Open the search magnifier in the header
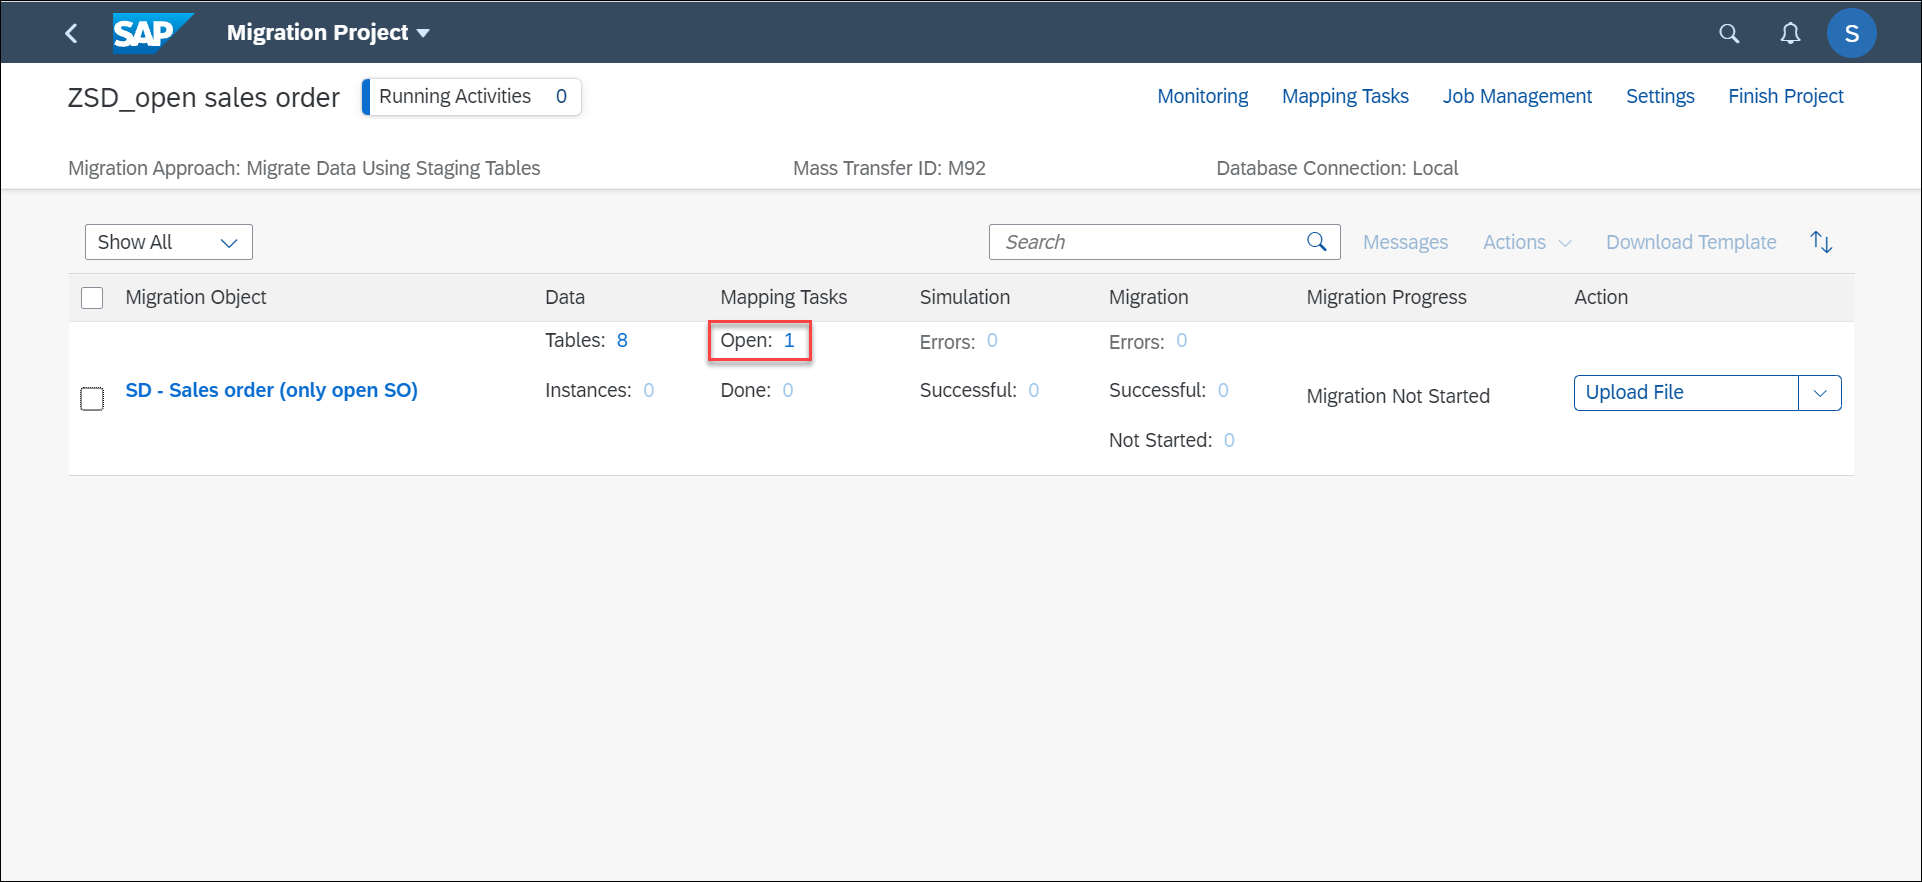Viewport: 1922px width, 882px height. 1729,33
